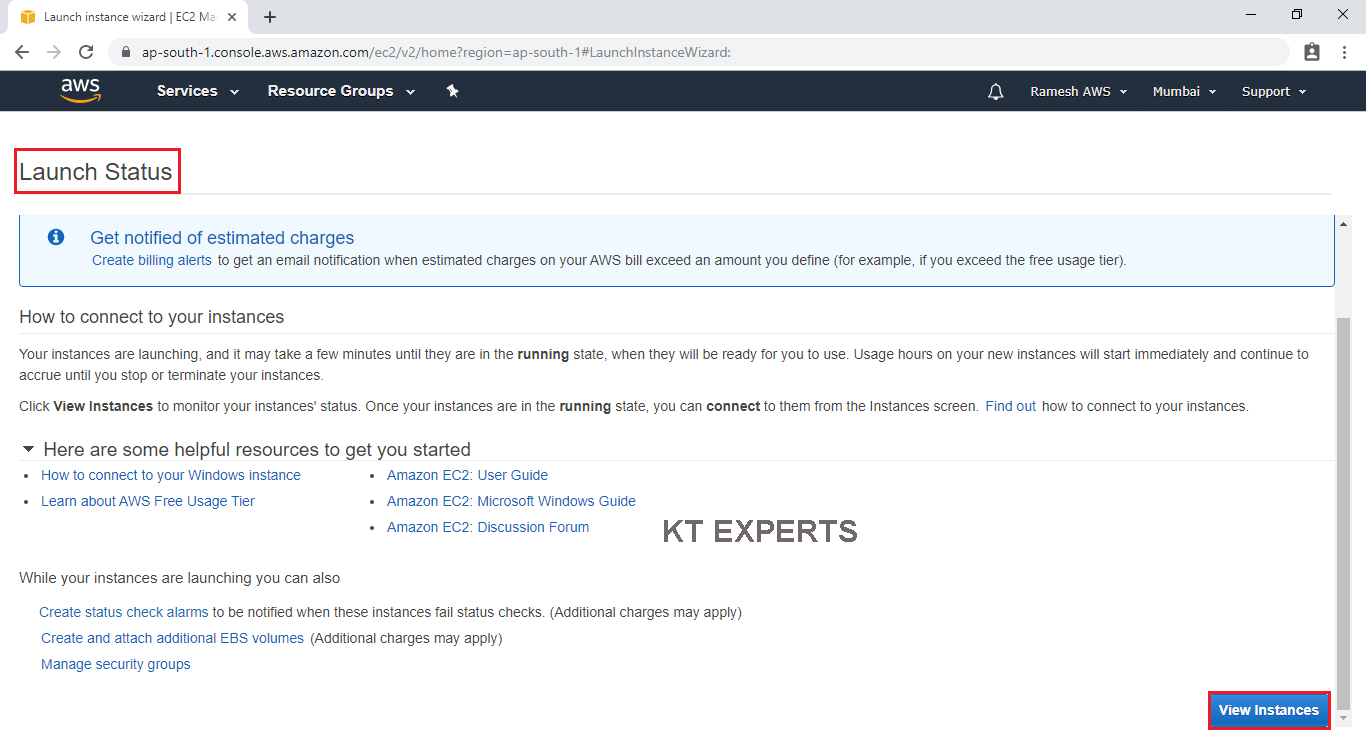Click the browser address bar
Screen dimensions: 1366x736
[x=700, y=52]
